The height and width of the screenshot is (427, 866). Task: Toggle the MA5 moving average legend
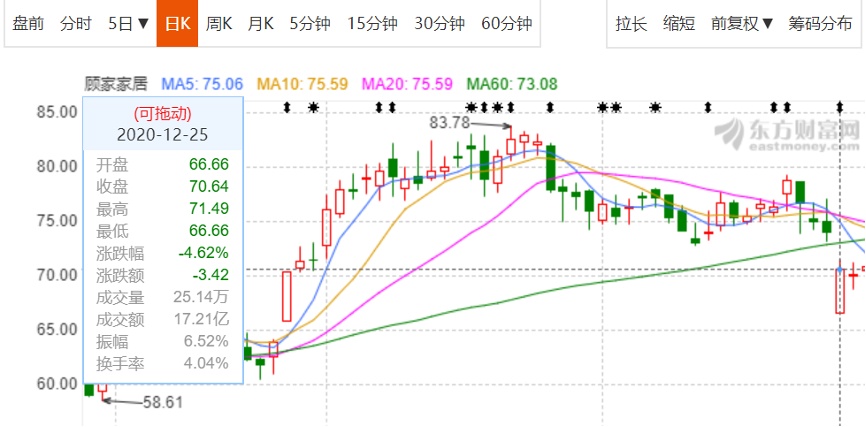pyautogui.click(x=203, y=84)
